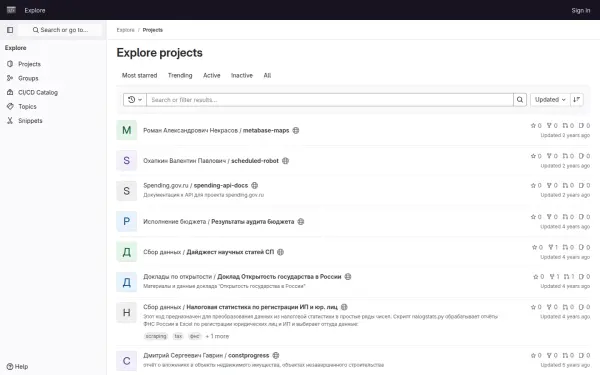Image resolution: width=600 pixels, height=375 pixels.
Task: Click the C avatar of constprogress
Action: pyautogui.click(x=127, y=361)
